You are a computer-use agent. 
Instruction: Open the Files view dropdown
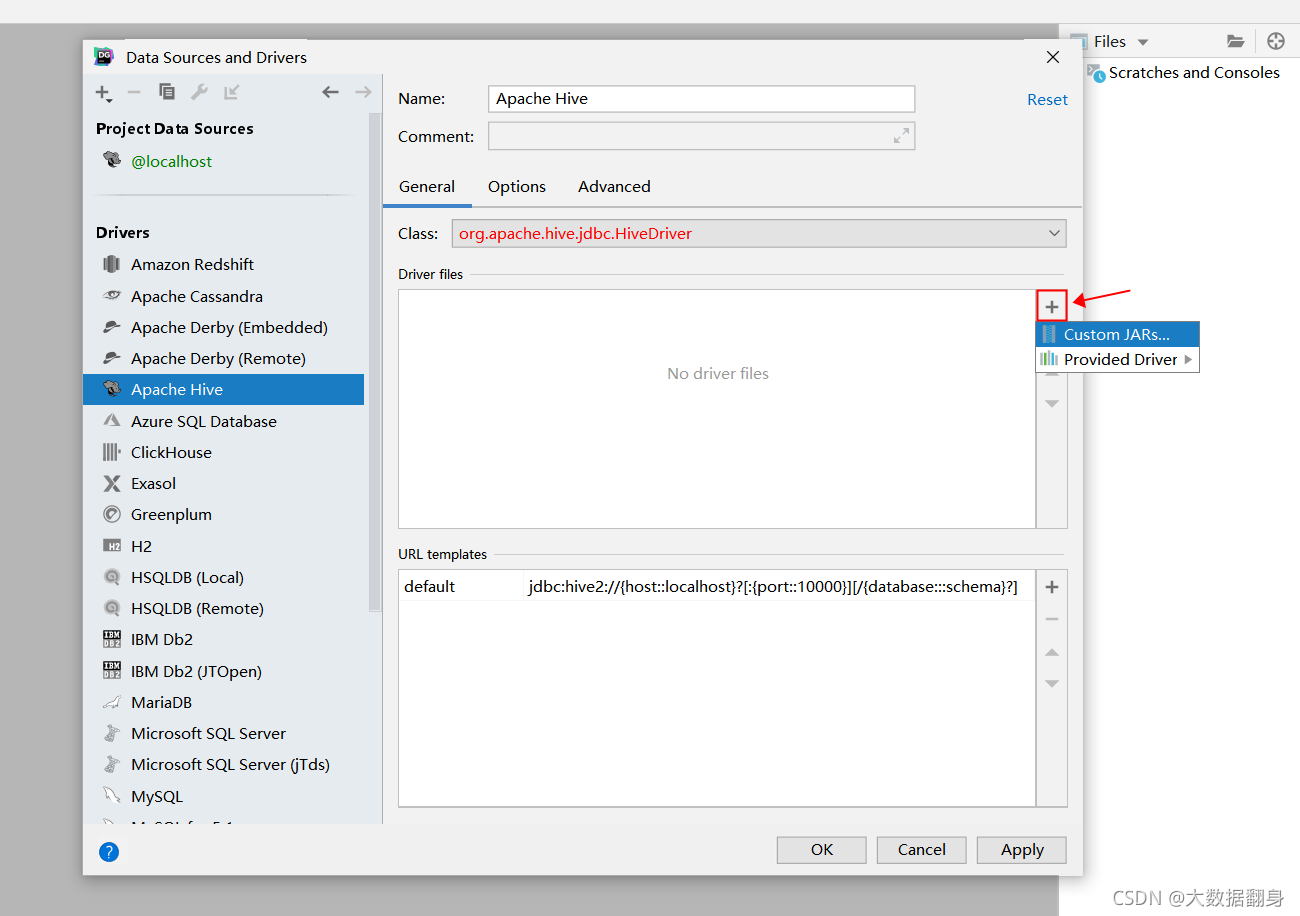point(1143,42)
